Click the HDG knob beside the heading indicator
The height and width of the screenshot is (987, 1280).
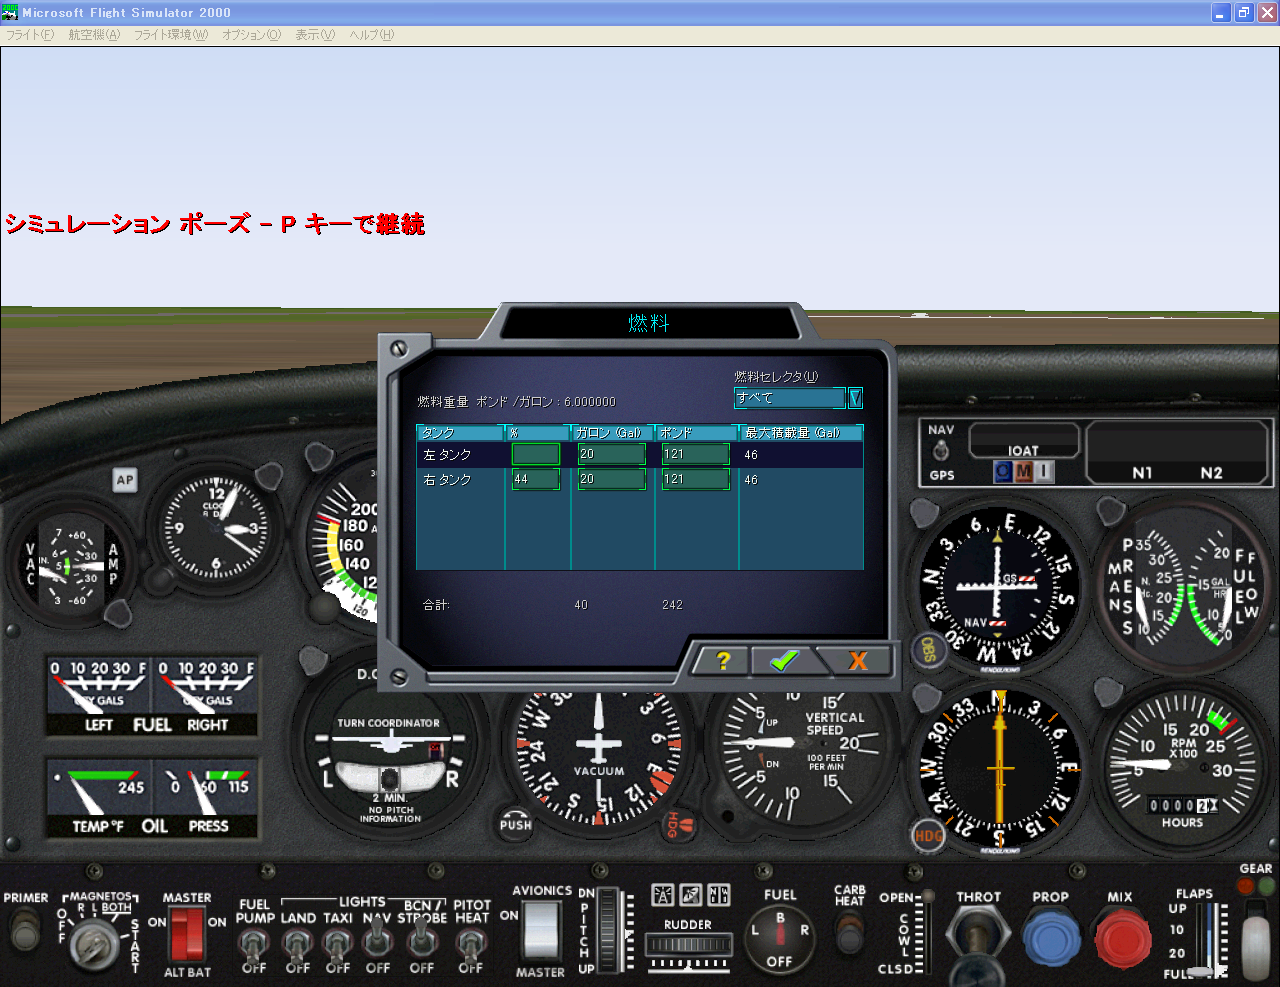[928, 835]
